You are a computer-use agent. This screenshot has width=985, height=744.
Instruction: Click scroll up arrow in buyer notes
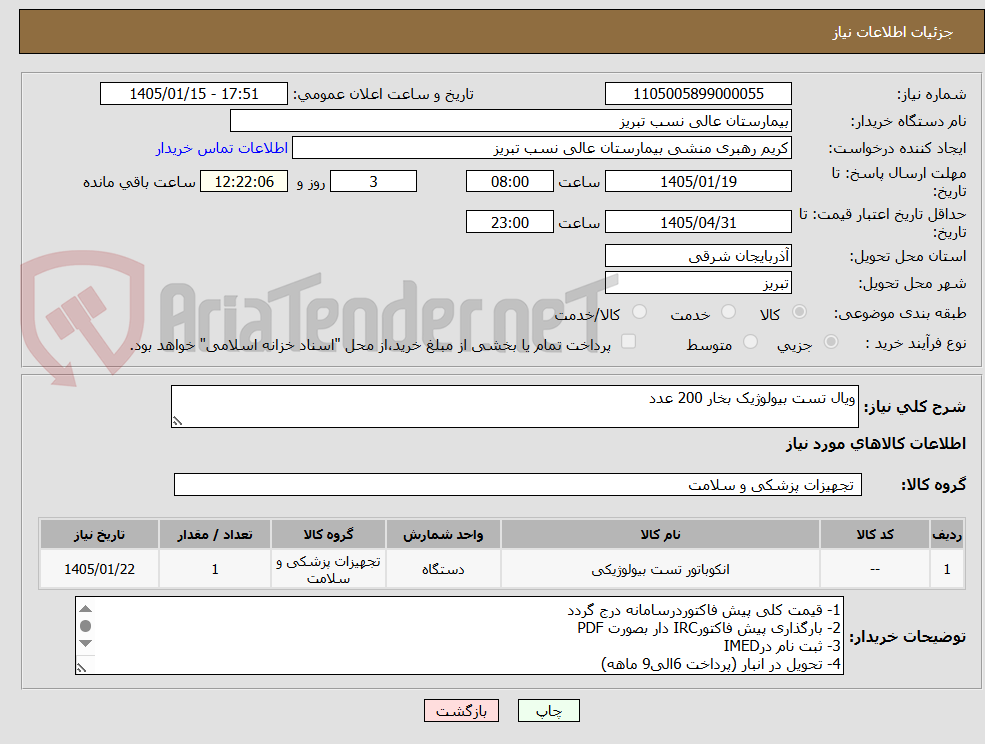tap(85, 608)
